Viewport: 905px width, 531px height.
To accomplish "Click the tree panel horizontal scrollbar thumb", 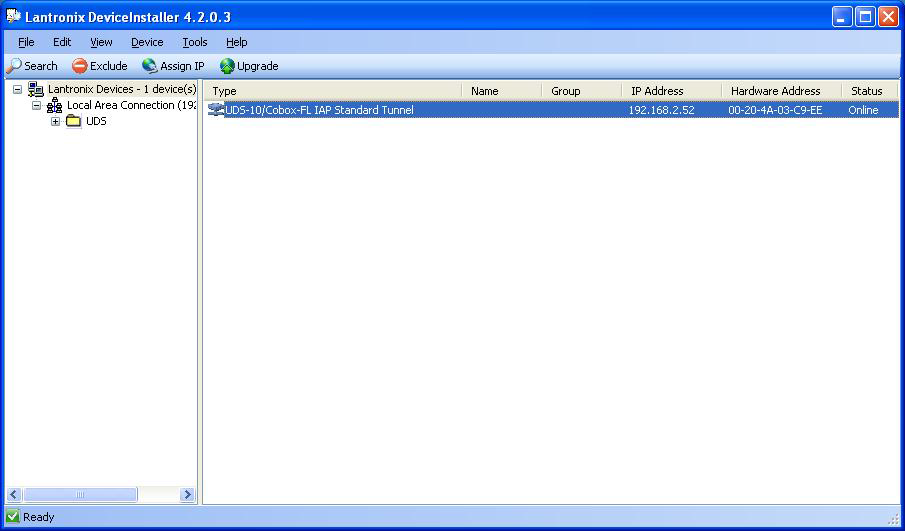I will [x=80, y=495].
